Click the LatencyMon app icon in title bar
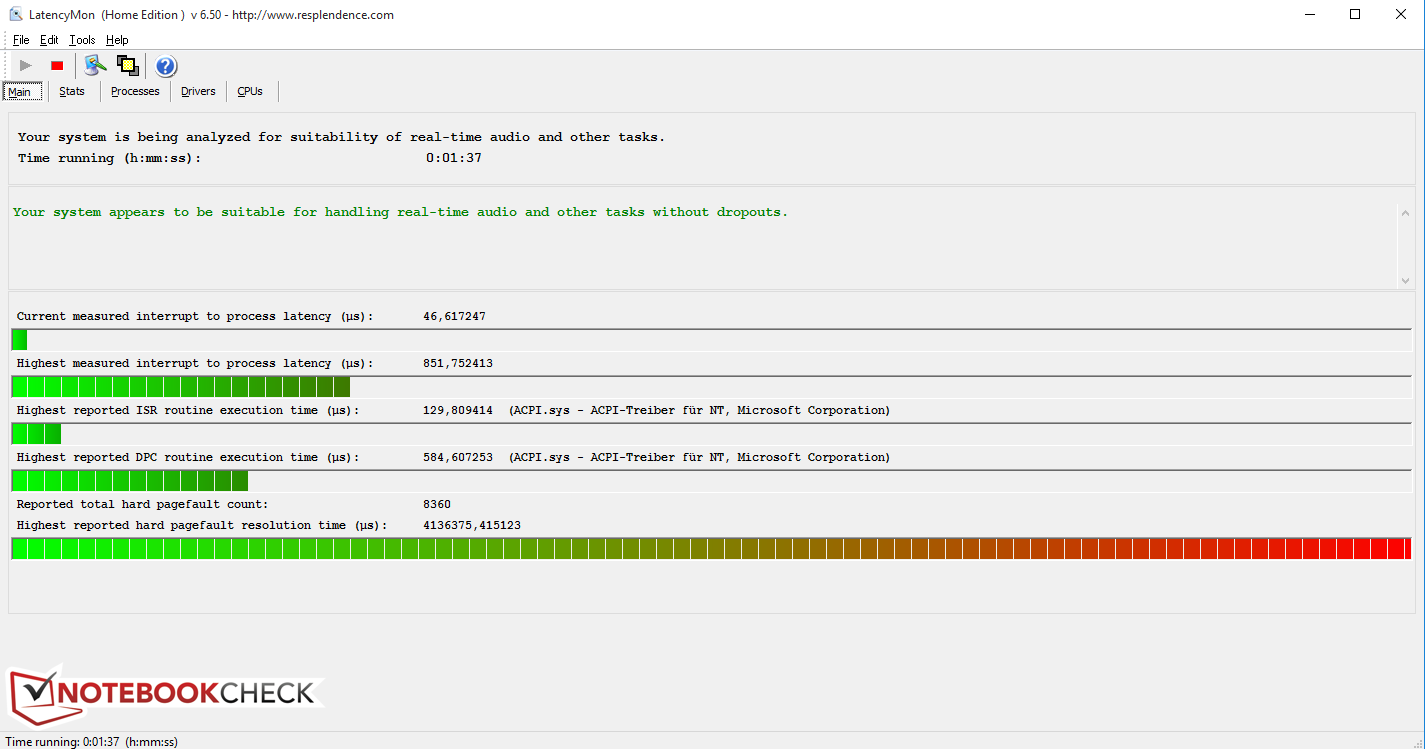Image resolution: width=1425 pixels, height=749 pixels. point(16,15)
